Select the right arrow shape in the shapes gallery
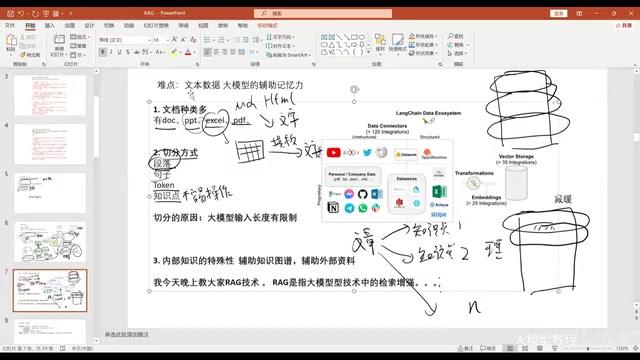The width and height of the screenshot is (640, 360). (354, 44)
